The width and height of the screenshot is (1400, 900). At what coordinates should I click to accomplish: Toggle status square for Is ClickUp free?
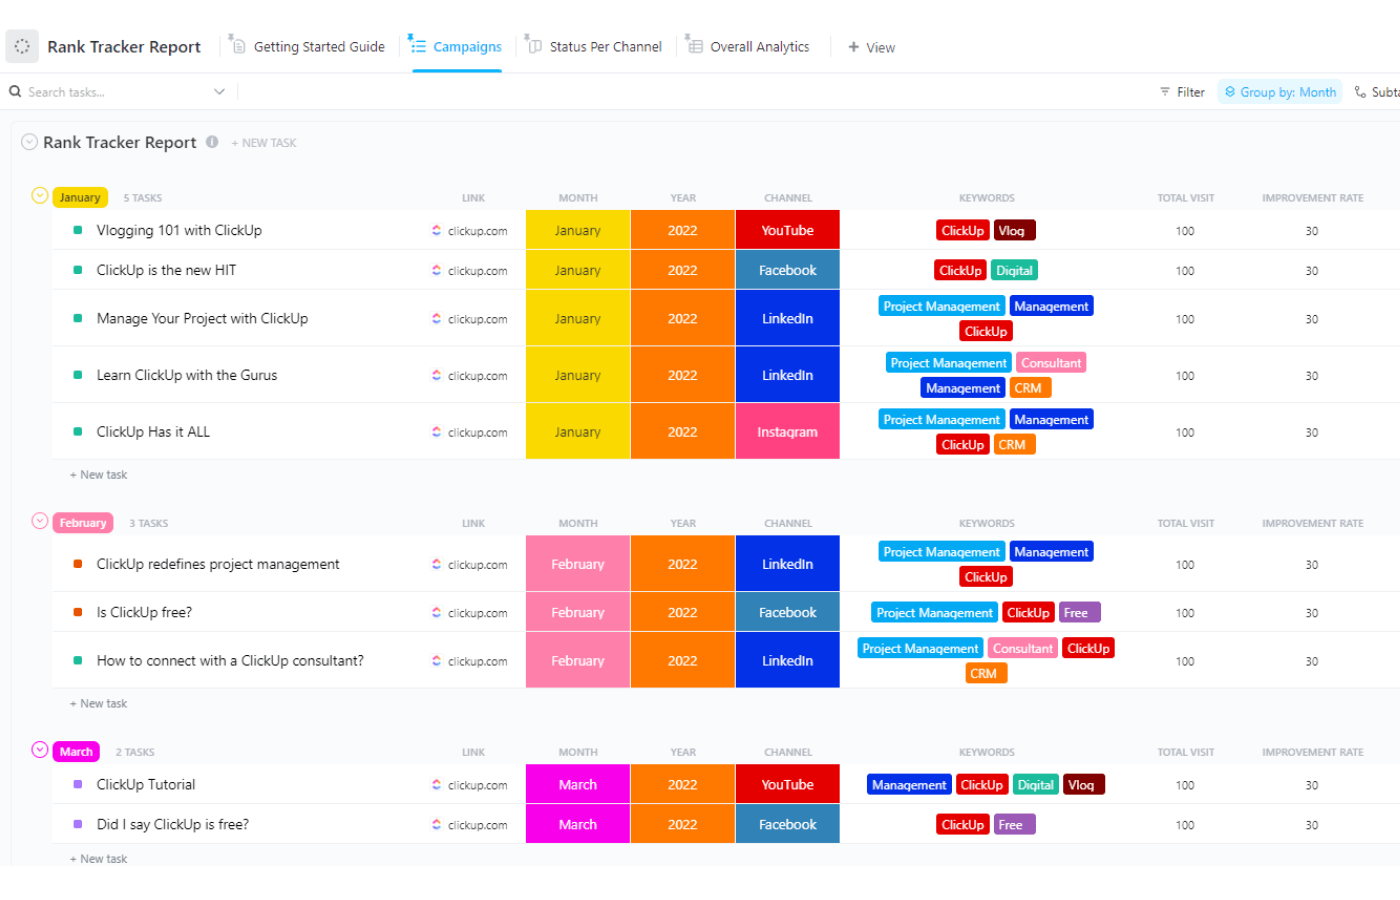[78, 612]
